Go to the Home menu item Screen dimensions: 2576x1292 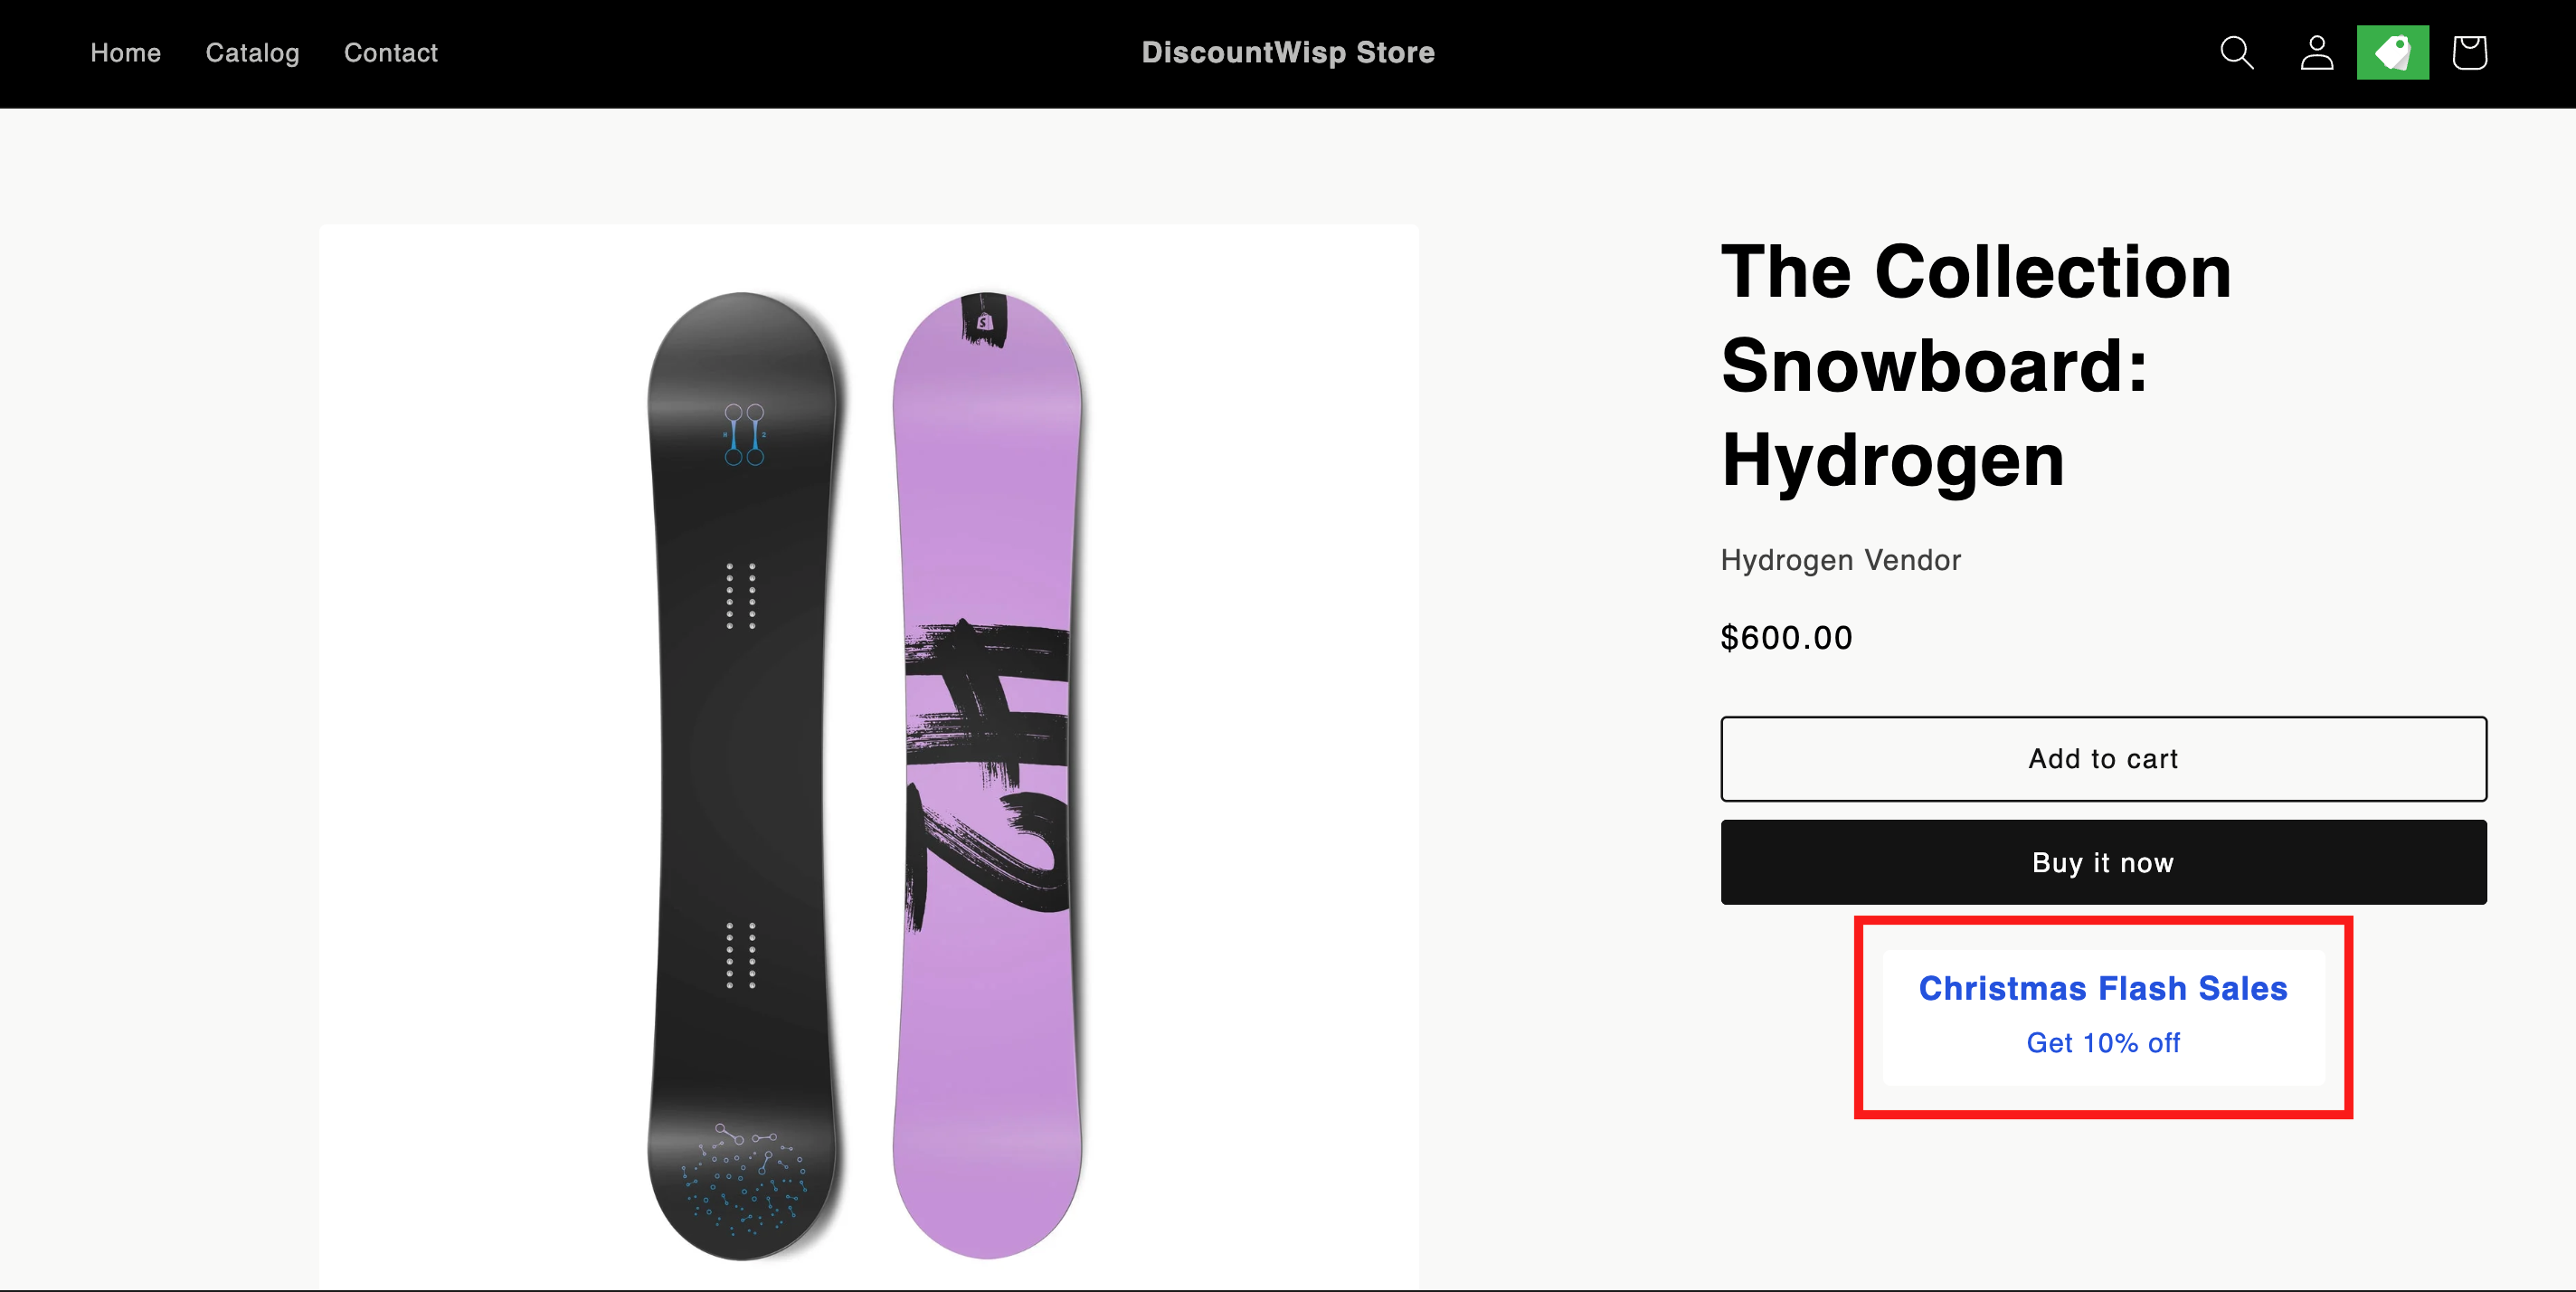[x=125, y=52]
